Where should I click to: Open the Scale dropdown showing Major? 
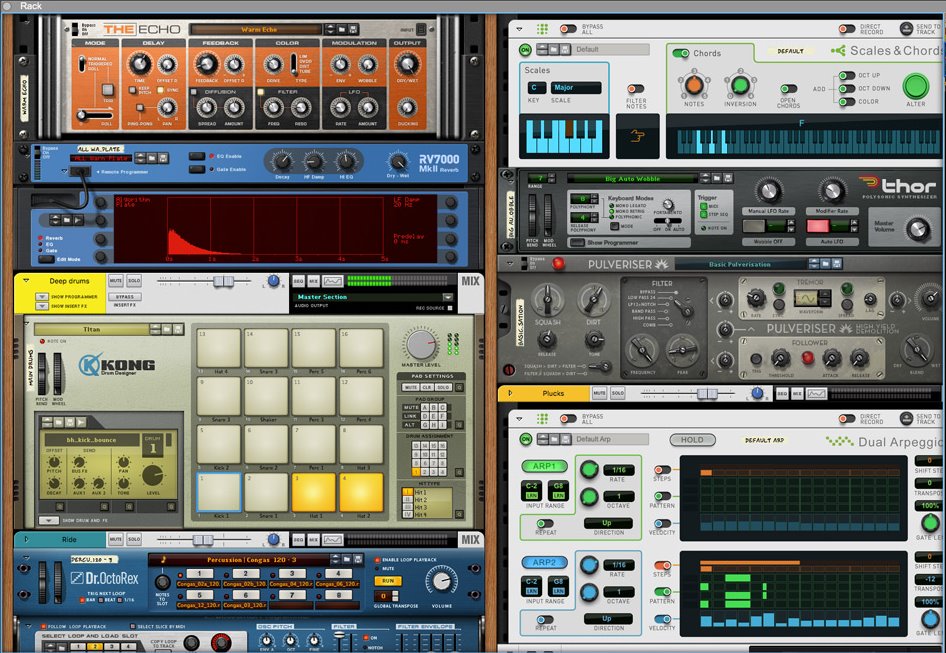(x=576, y=88)
